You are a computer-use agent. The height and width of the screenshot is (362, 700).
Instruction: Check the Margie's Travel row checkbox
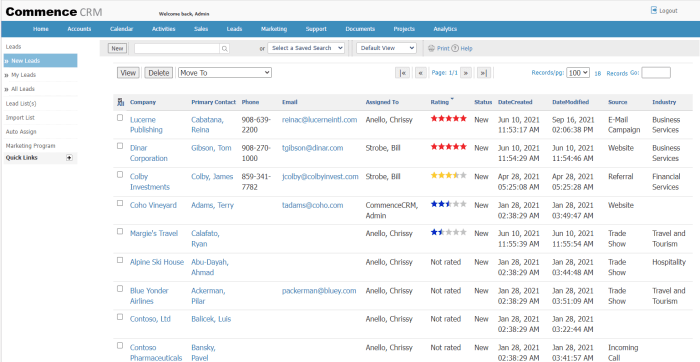tap(120, 231)
